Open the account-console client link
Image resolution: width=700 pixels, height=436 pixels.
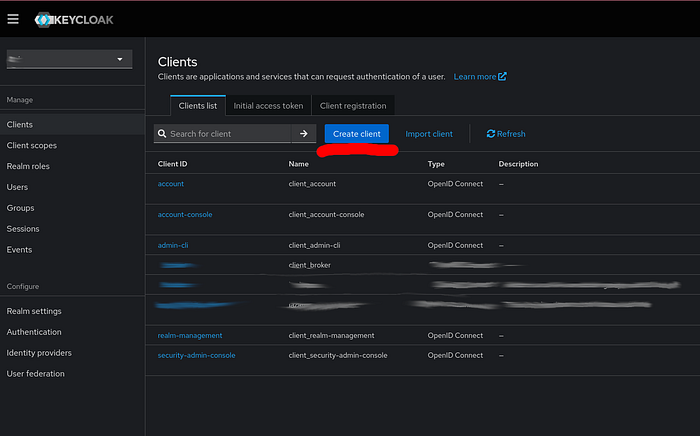point(185,215)
